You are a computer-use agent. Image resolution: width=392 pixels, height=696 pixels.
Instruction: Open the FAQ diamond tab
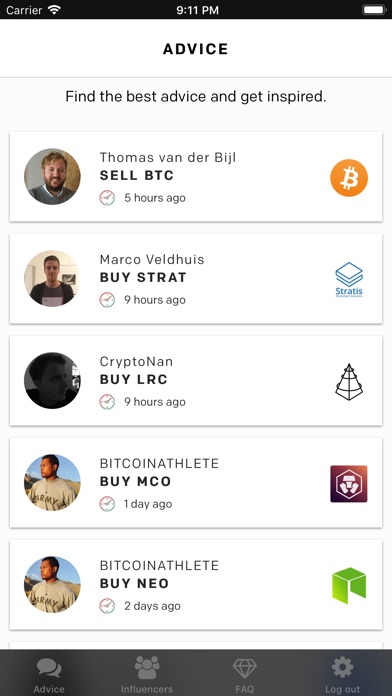coord(245,676)
